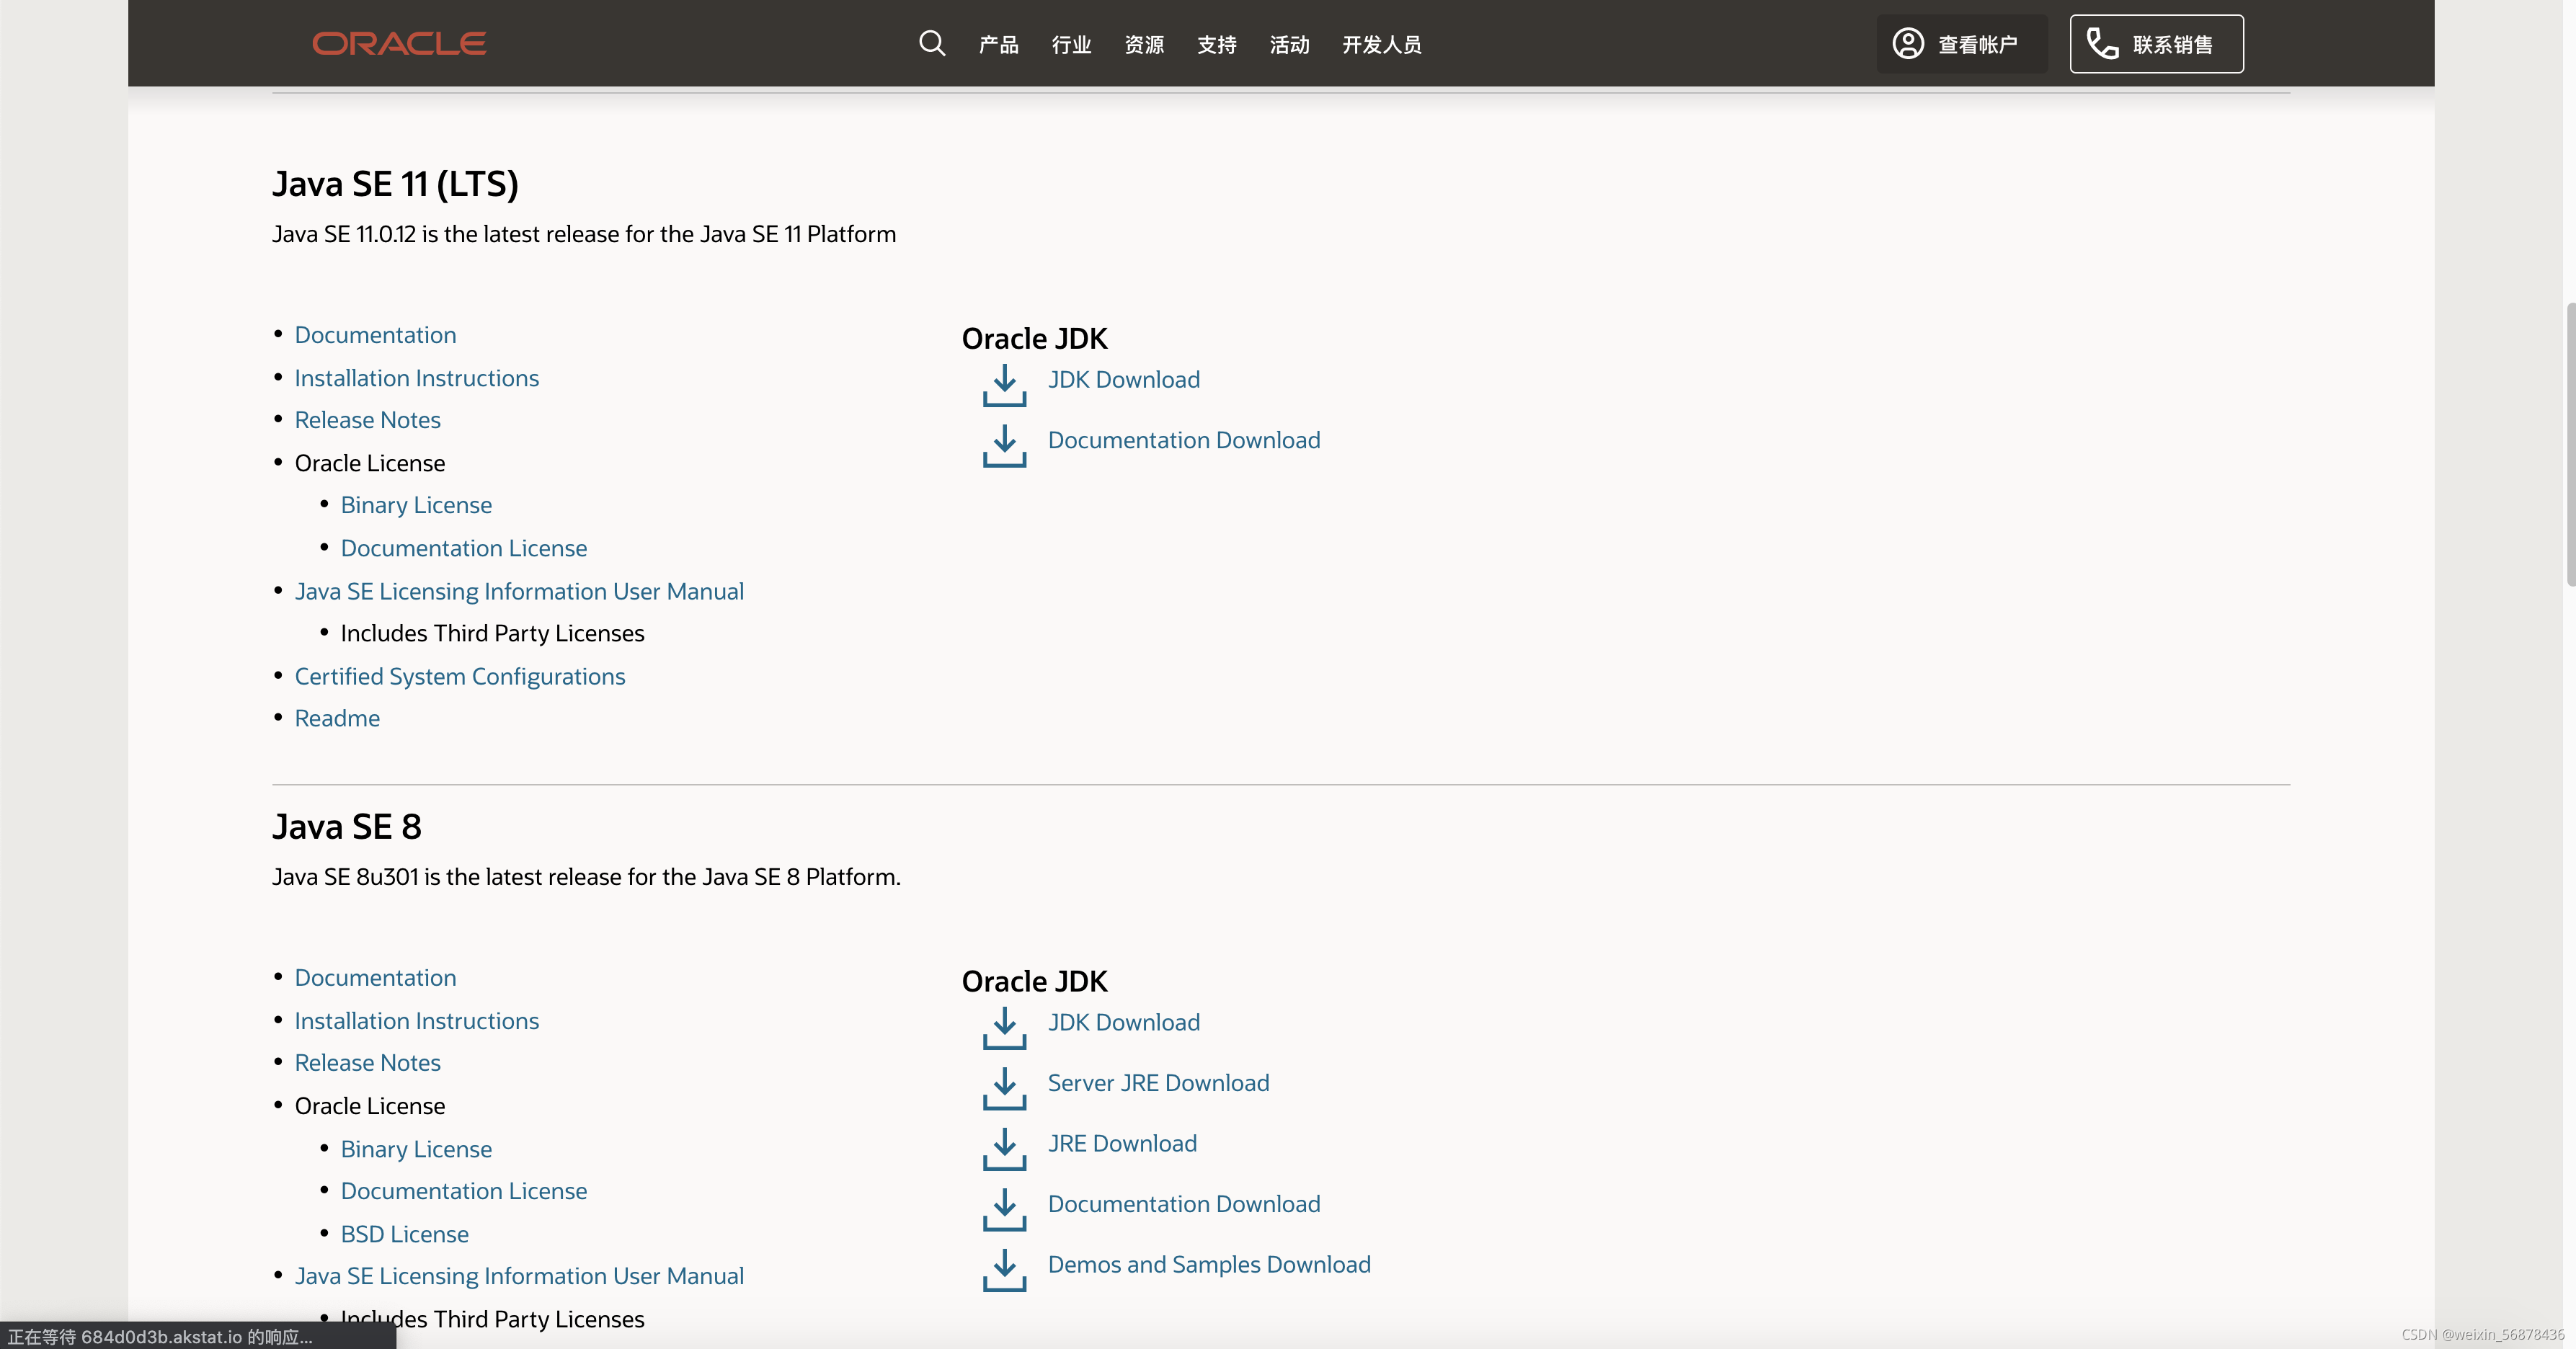2576x1349 pixels.
Task: Click download icon beside Server JRE Download
Action: pyautogui.click(x=1004, y=1088)
